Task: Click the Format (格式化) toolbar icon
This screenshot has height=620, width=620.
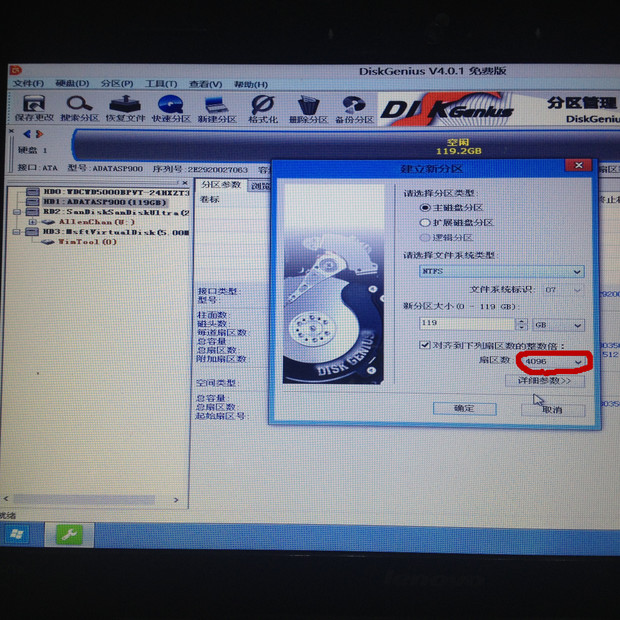Action: click(263, 108)
